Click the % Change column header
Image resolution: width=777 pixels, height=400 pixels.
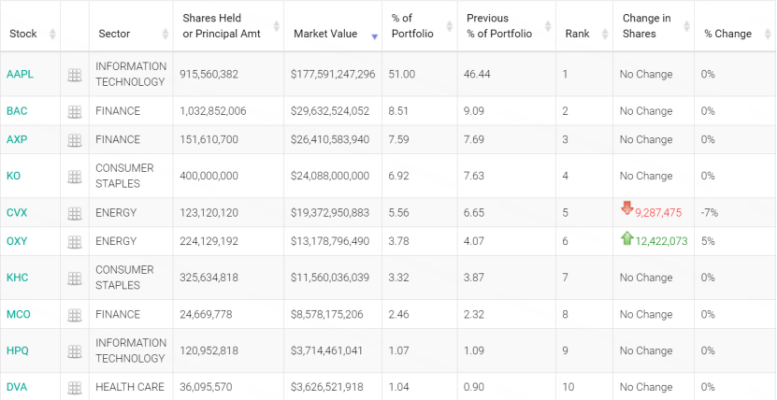(728, 34)
